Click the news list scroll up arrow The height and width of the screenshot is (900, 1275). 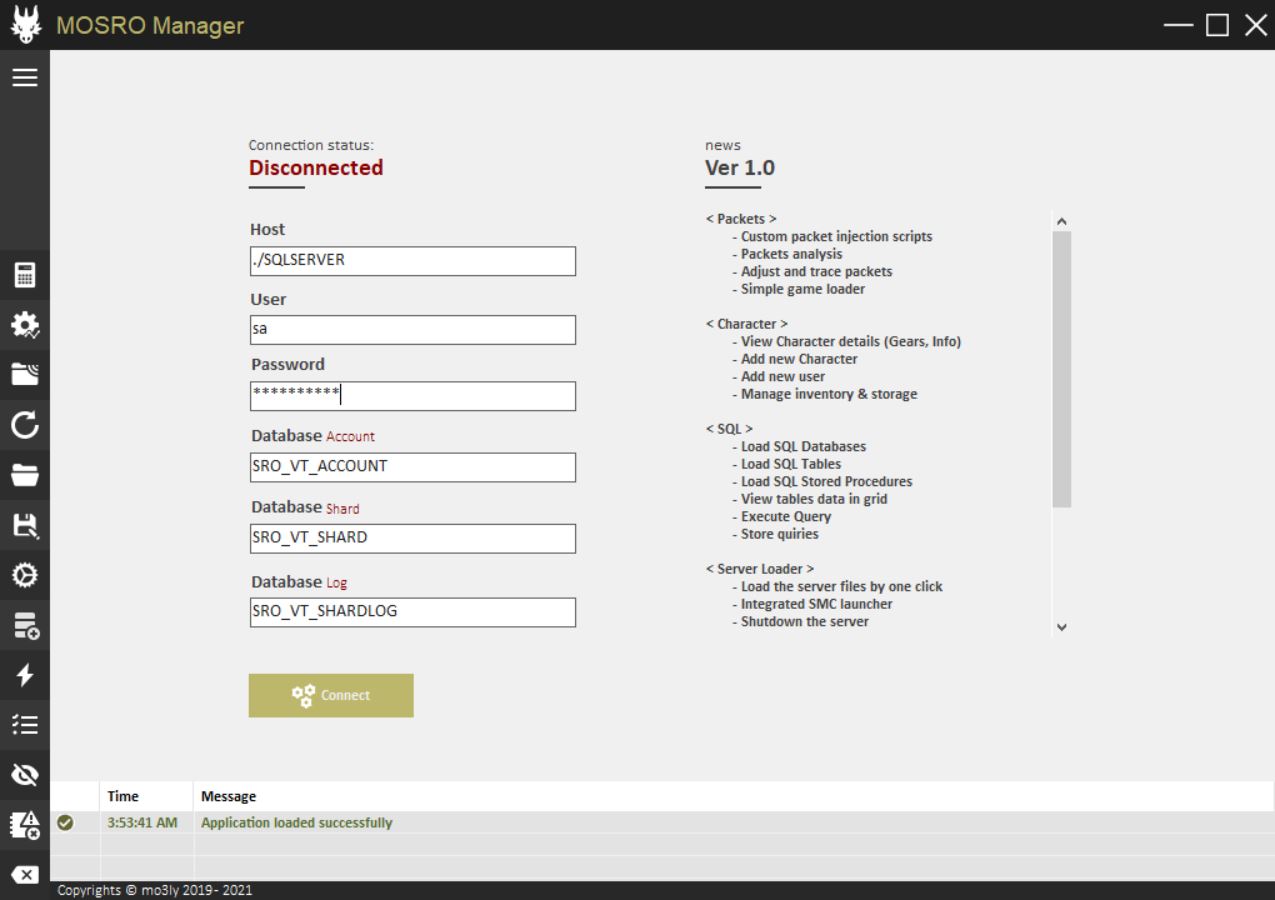[1062, 220]
